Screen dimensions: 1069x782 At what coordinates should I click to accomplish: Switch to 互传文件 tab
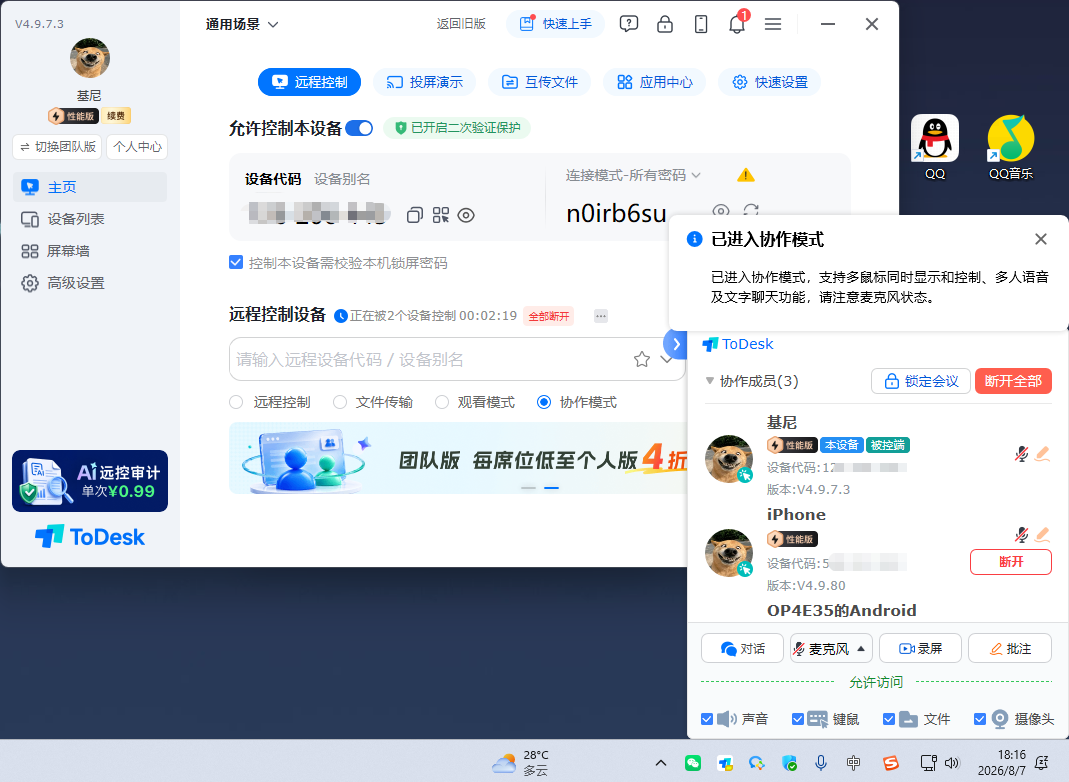click(539, 82)
